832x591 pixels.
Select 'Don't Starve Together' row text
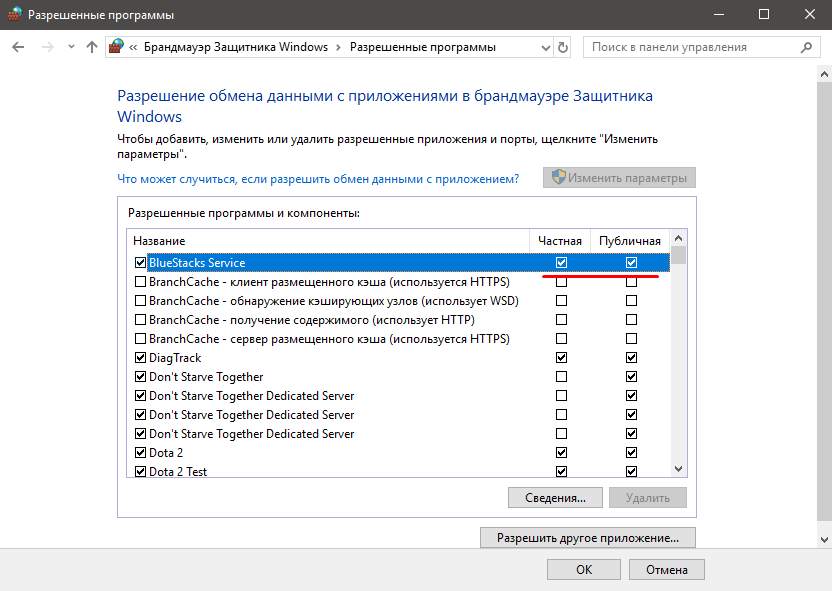click(206, 377)
